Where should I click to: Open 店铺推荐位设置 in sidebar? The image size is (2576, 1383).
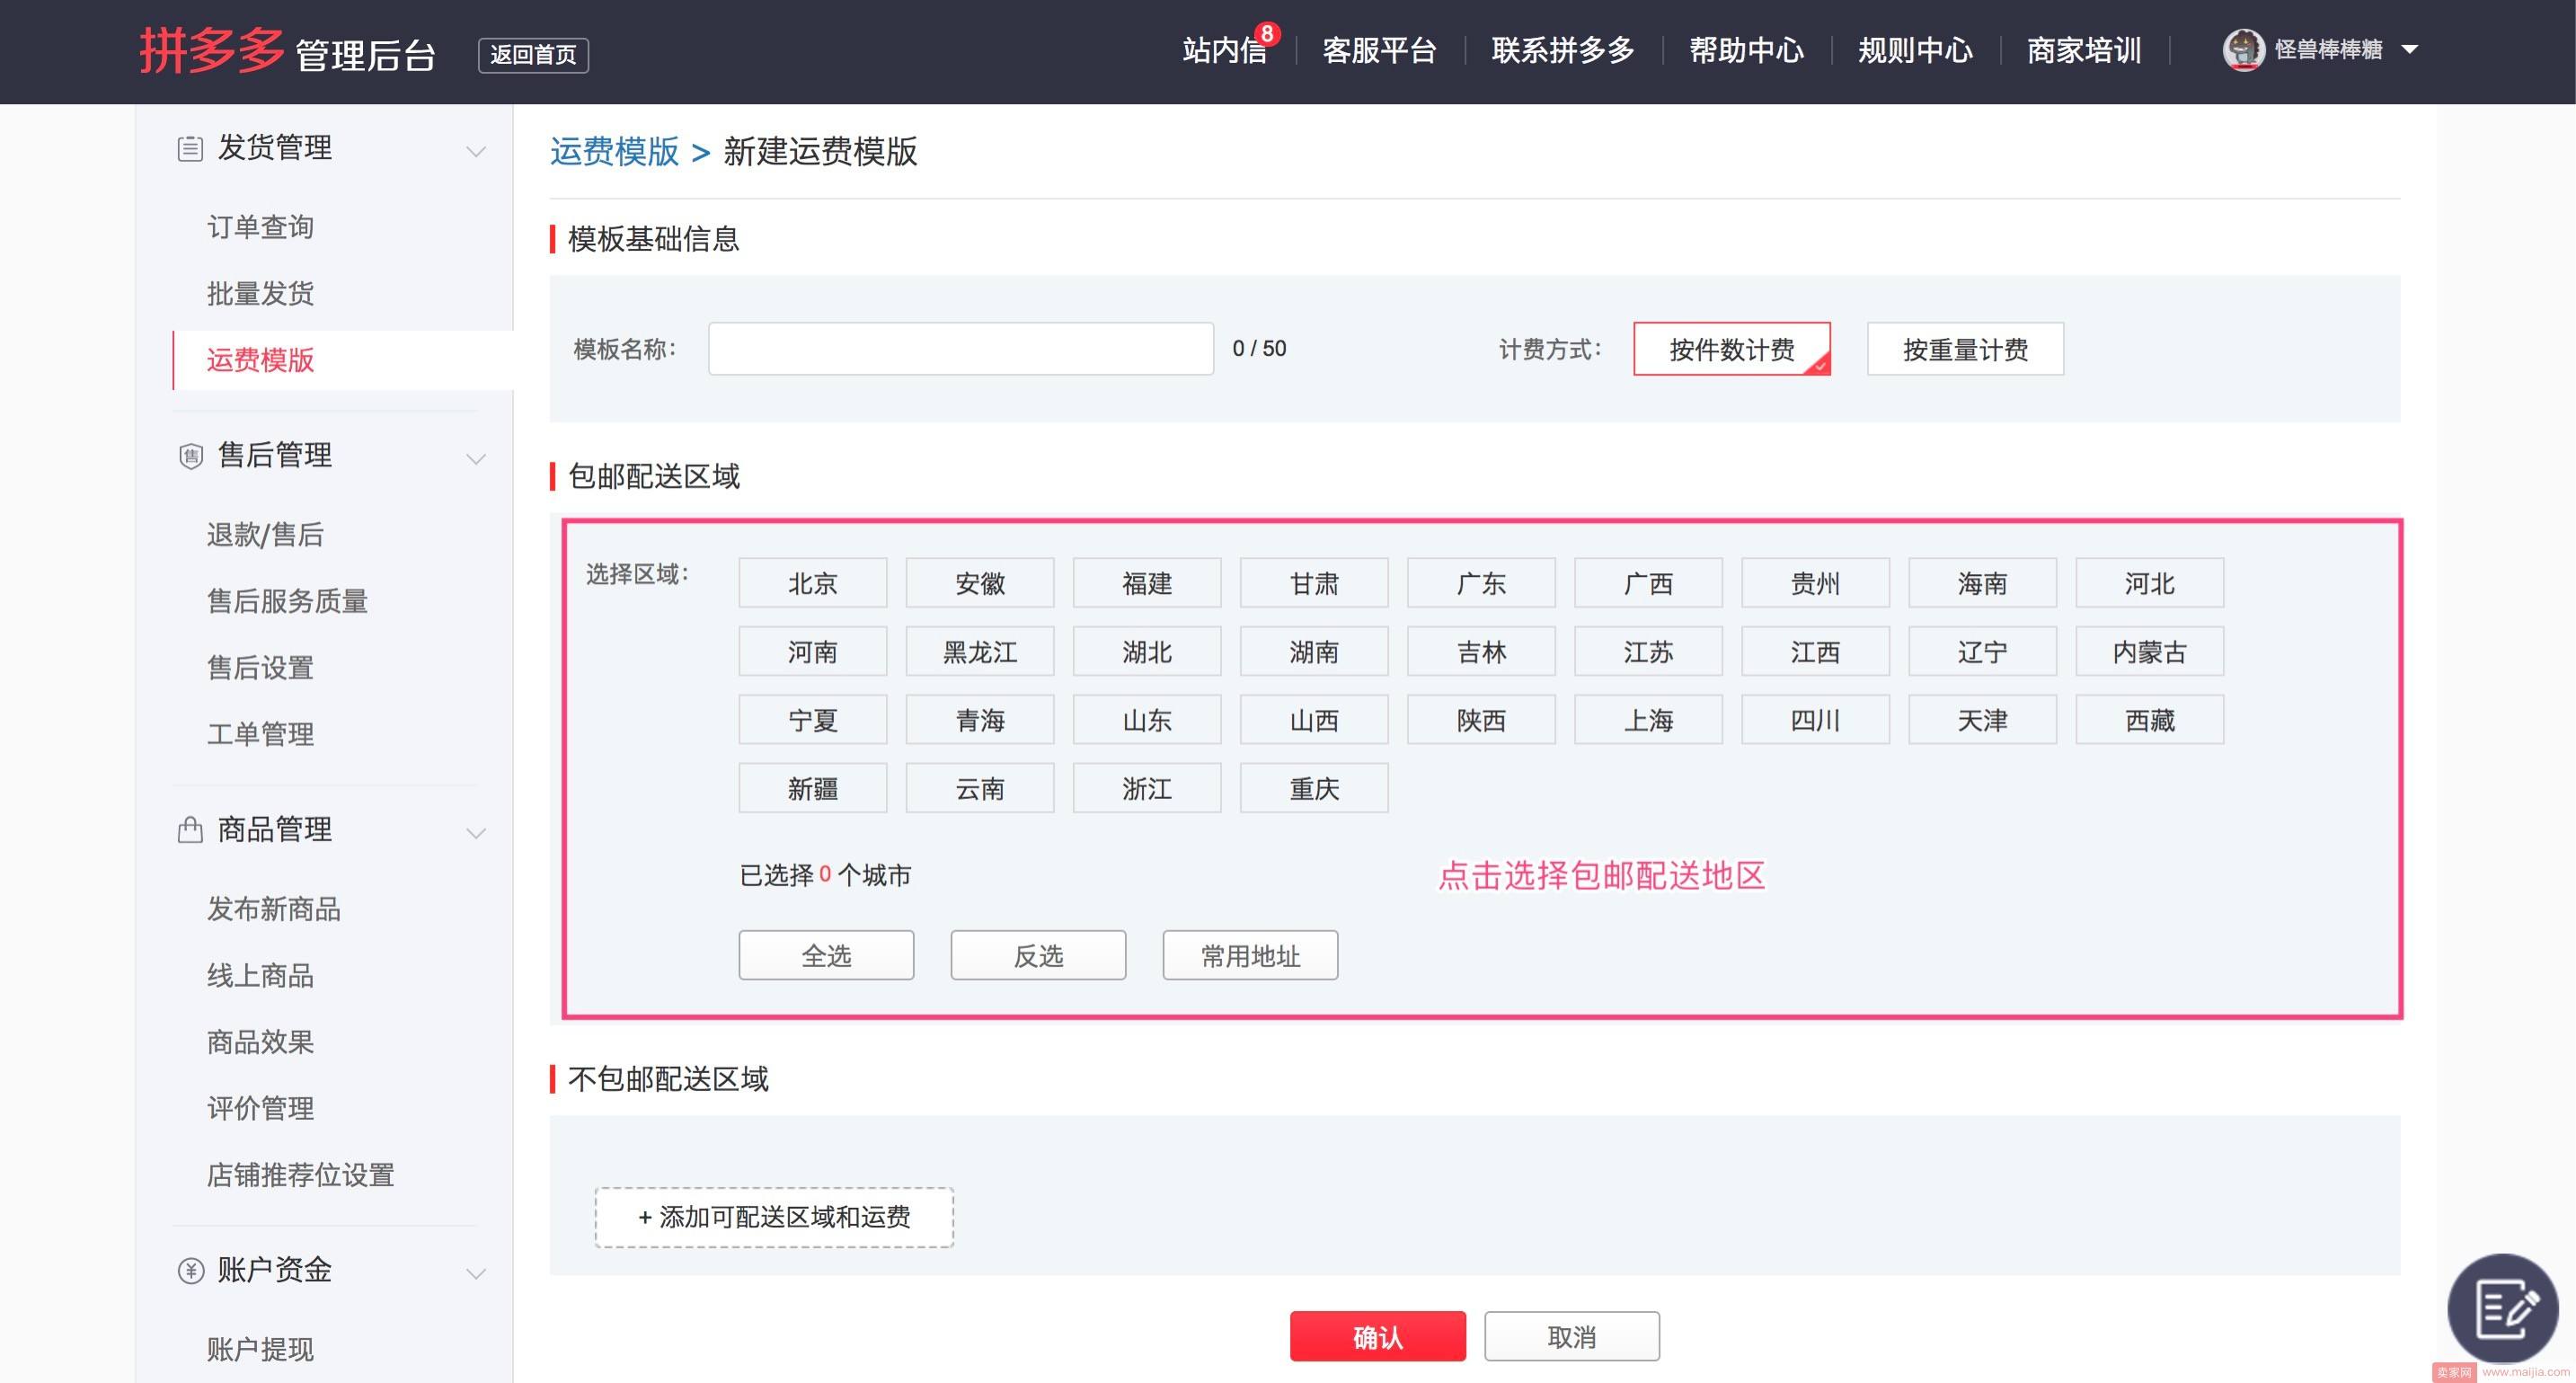(300, 1175)
